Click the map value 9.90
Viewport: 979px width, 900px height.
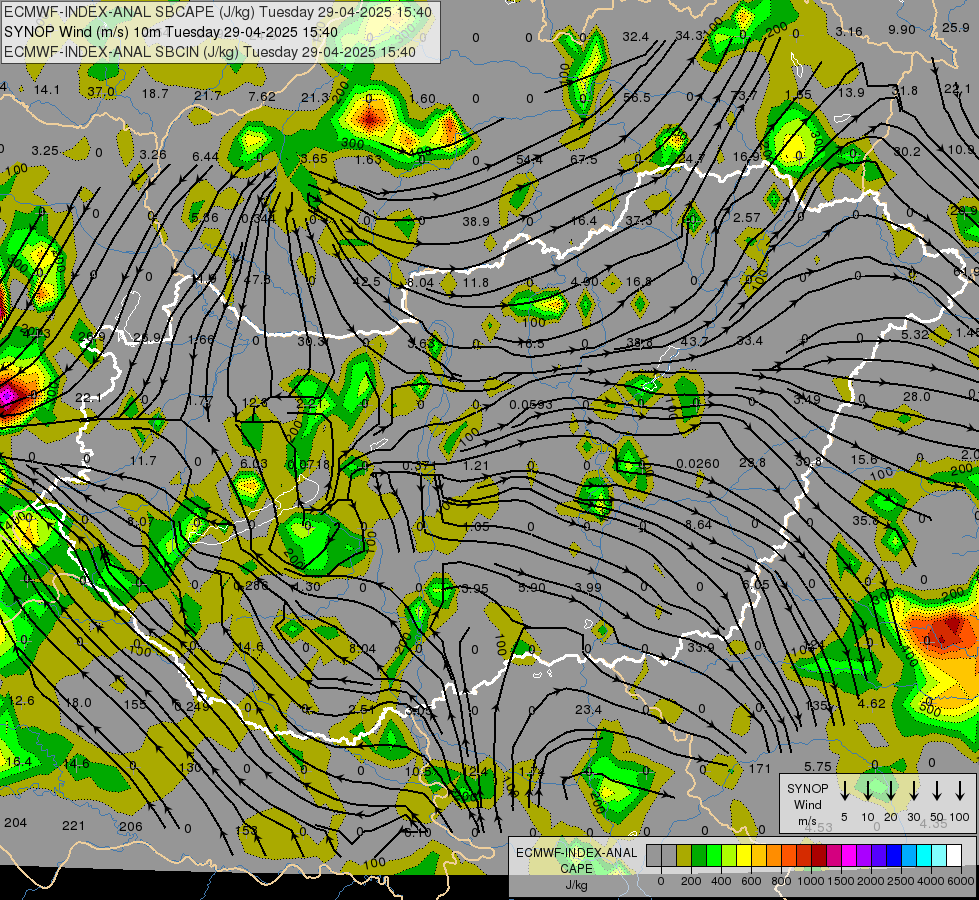coord(902,30)
